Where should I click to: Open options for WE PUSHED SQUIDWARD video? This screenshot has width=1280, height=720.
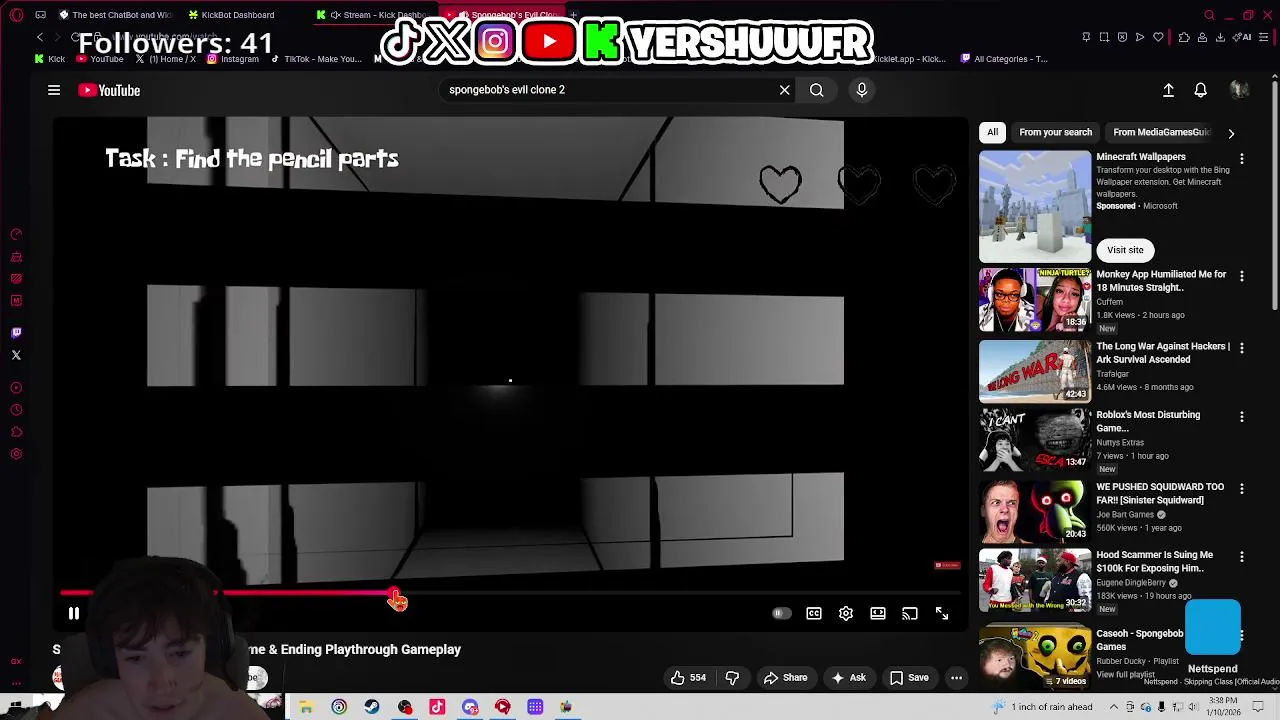point(1242,488)
